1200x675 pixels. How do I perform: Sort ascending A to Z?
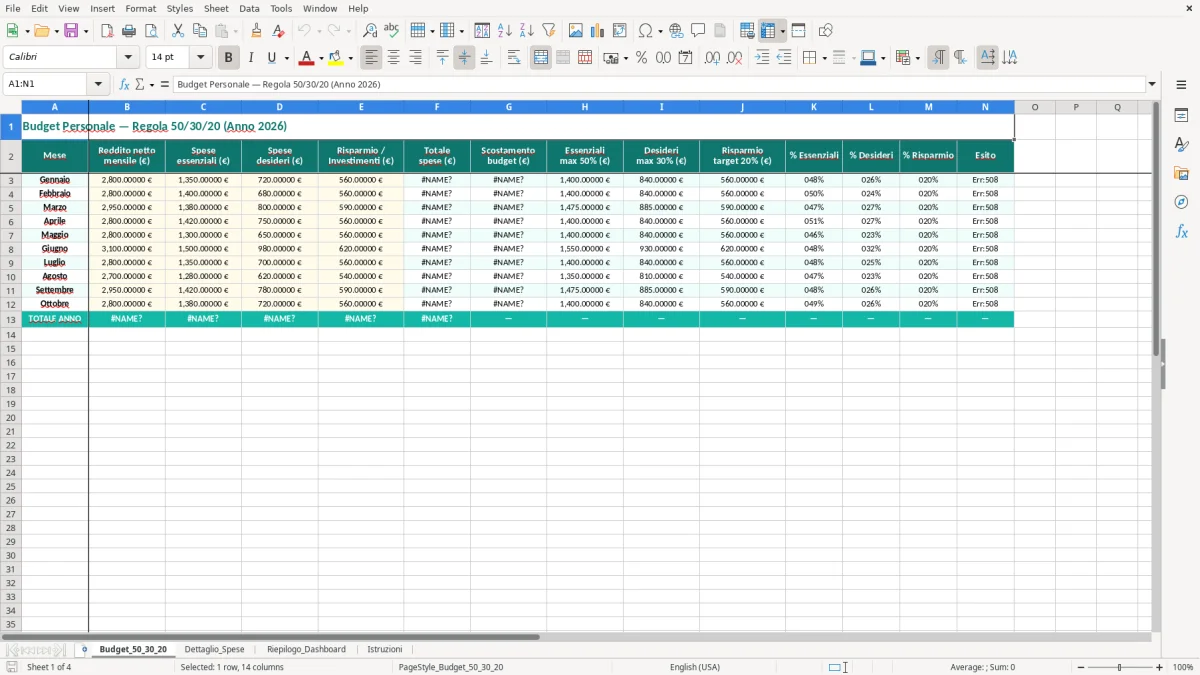504,31
